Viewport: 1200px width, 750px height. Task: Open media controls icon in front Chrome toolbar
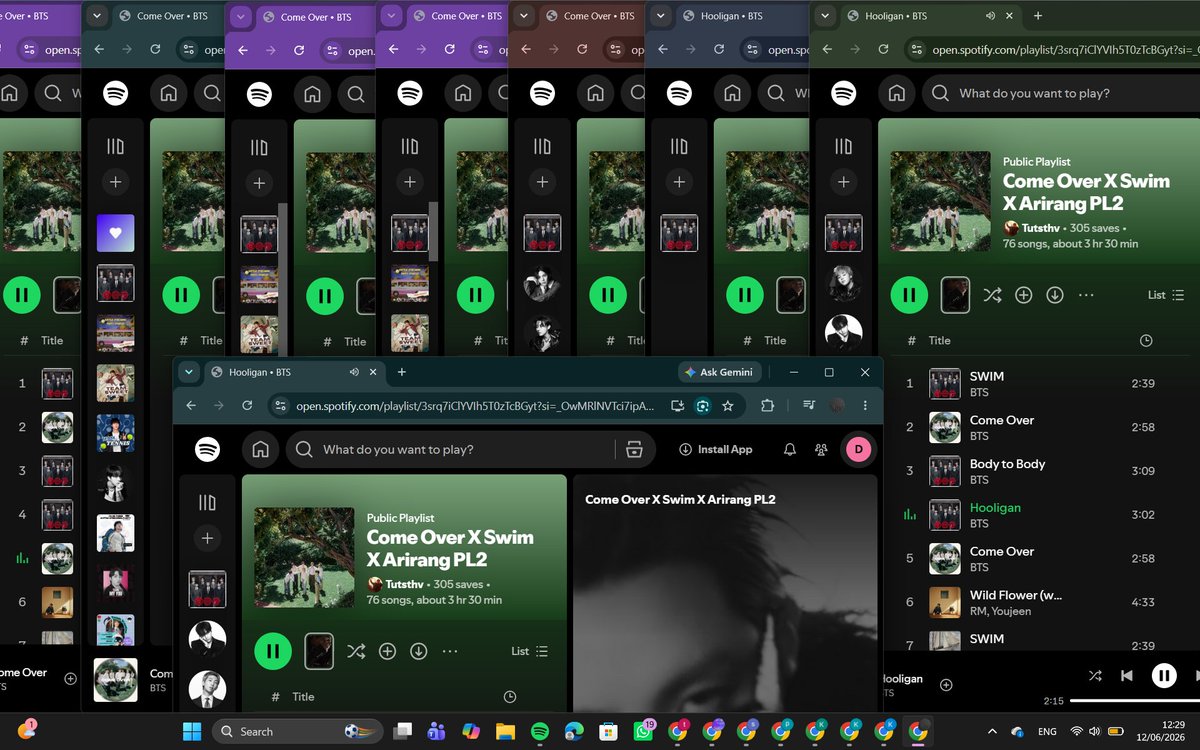click(809, 406)
